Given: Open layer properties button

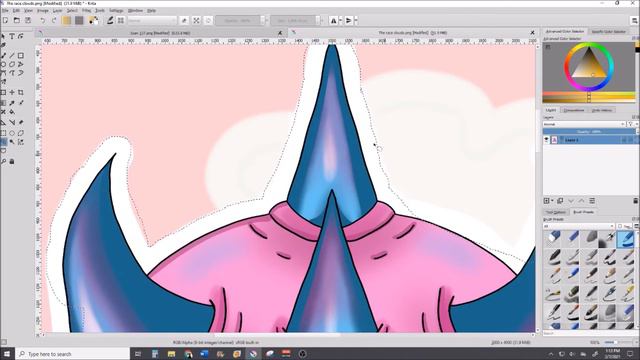Looking at the screenshot, I should (592, 201).
